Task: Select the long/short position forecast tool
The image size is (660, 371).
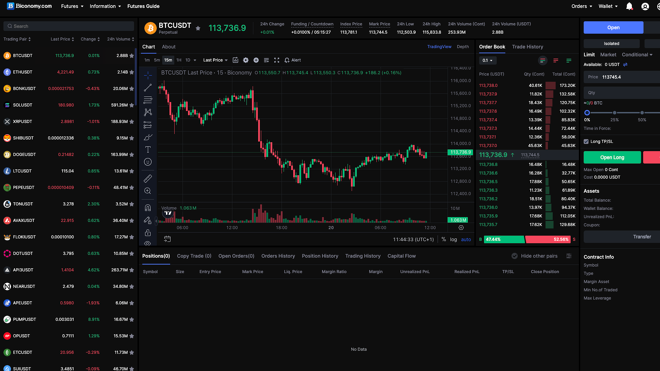Action: [148, 125]
